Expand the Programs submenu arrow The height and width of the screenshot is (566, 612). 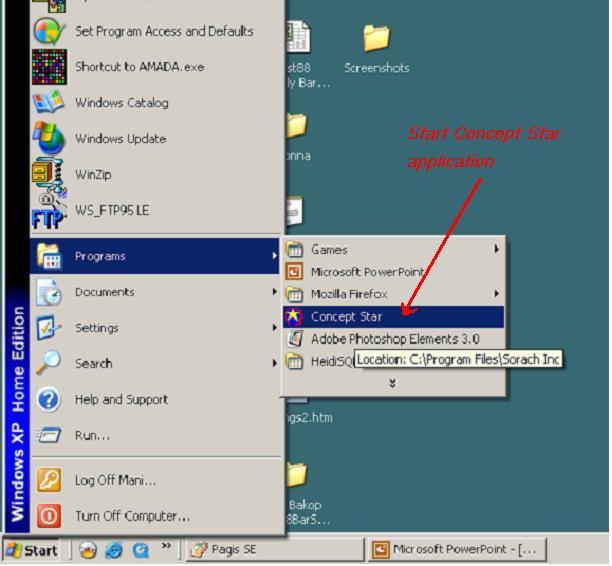[274, 256]
